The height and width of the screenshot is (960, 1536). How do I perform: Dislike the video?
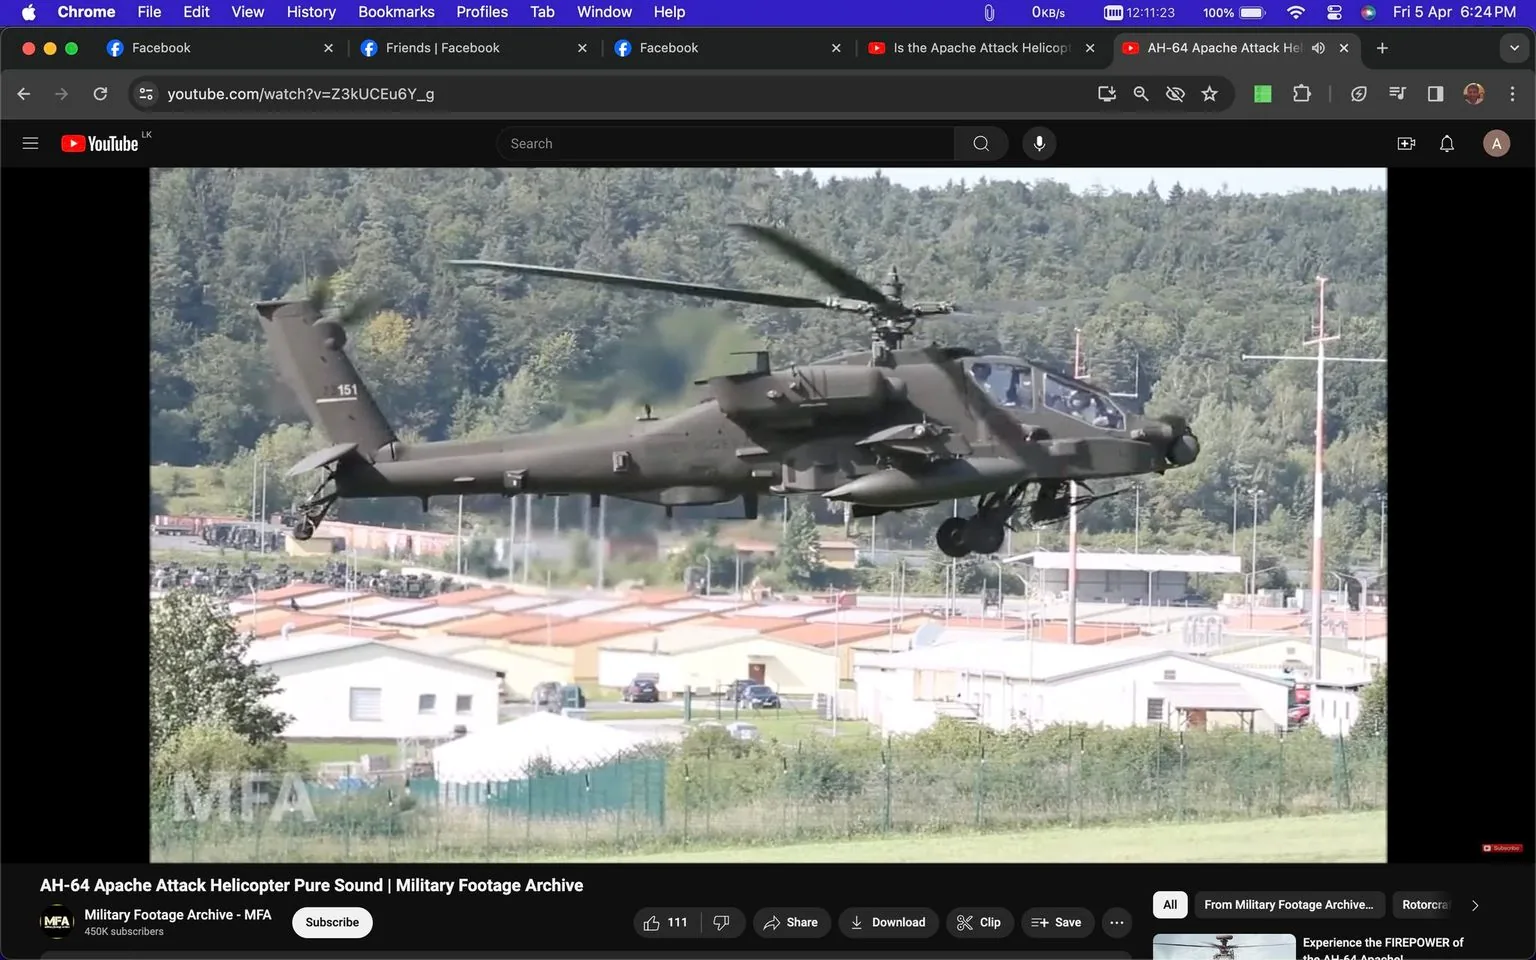click(722, 922)
